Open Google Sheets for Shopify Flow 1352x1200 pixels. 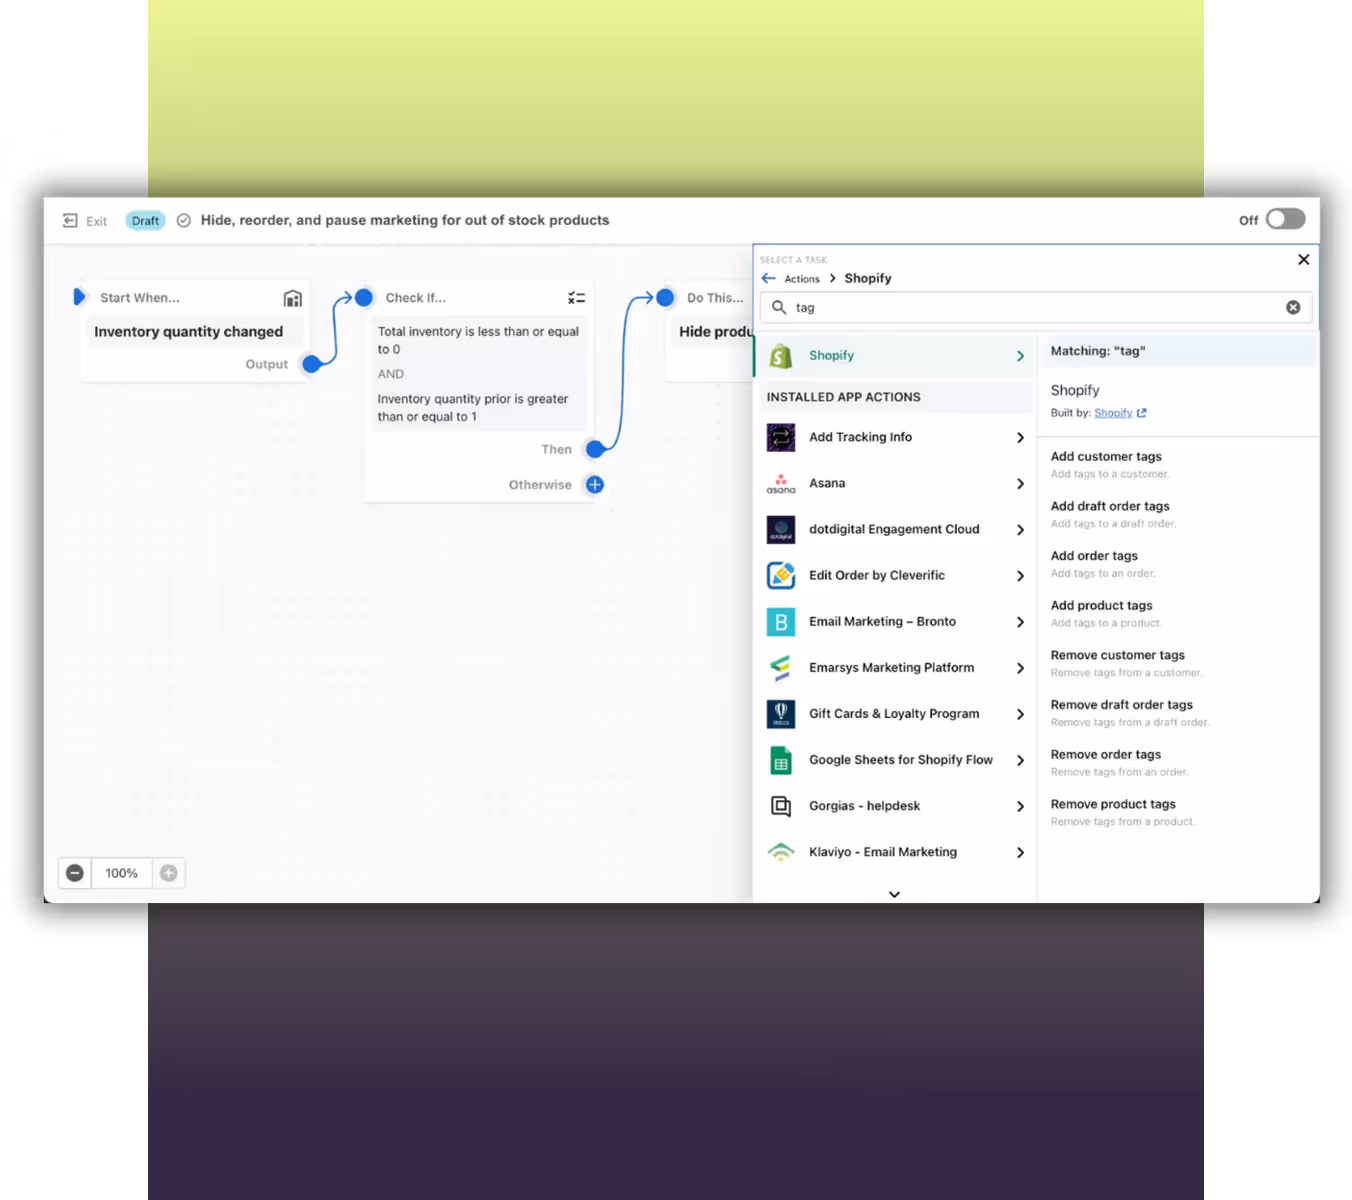(x=894, y=760)
